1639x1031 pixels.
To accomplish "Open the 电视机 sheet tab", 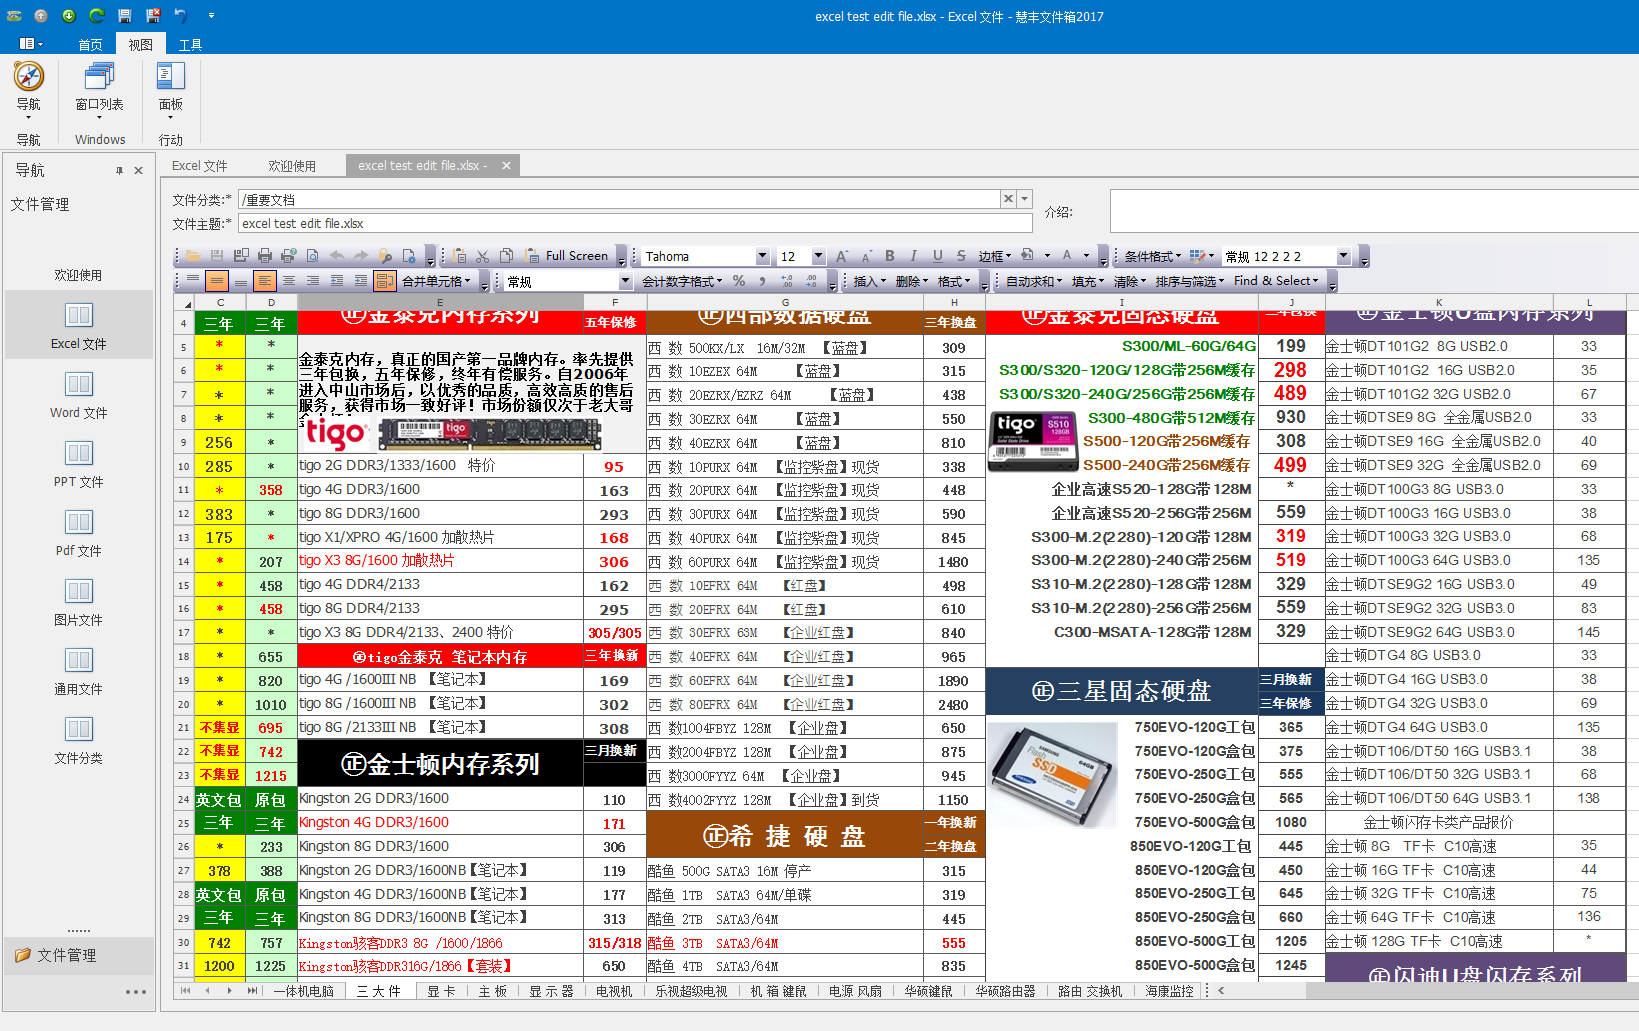I will 614,991.
